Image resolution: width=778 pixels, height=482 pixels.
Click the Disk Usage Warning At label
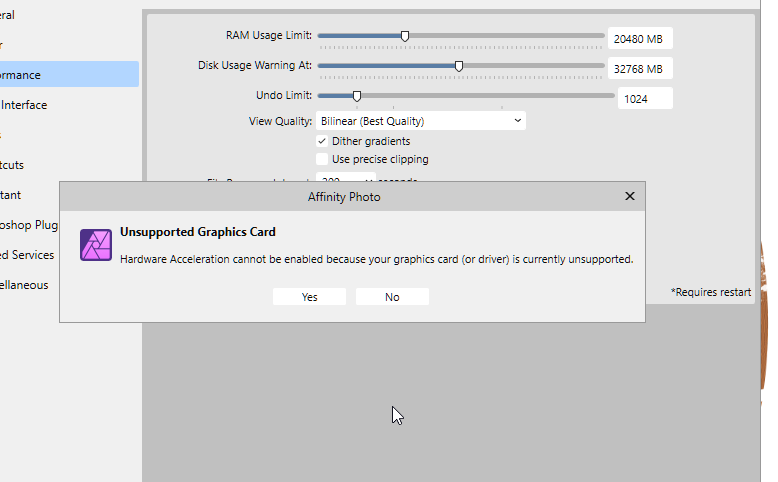(x=255, y=65)
